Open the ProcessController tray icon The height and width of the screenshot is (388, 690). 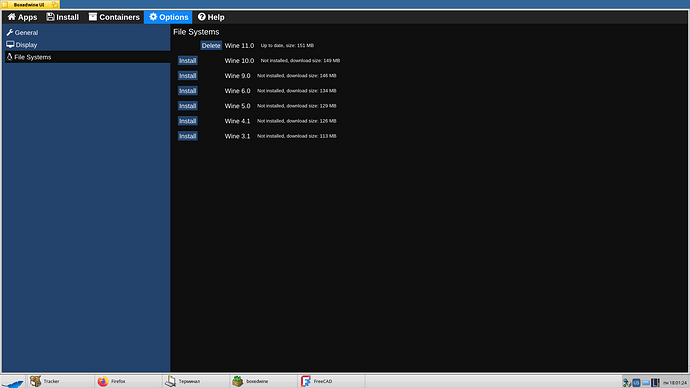click(x=655, y=383)
